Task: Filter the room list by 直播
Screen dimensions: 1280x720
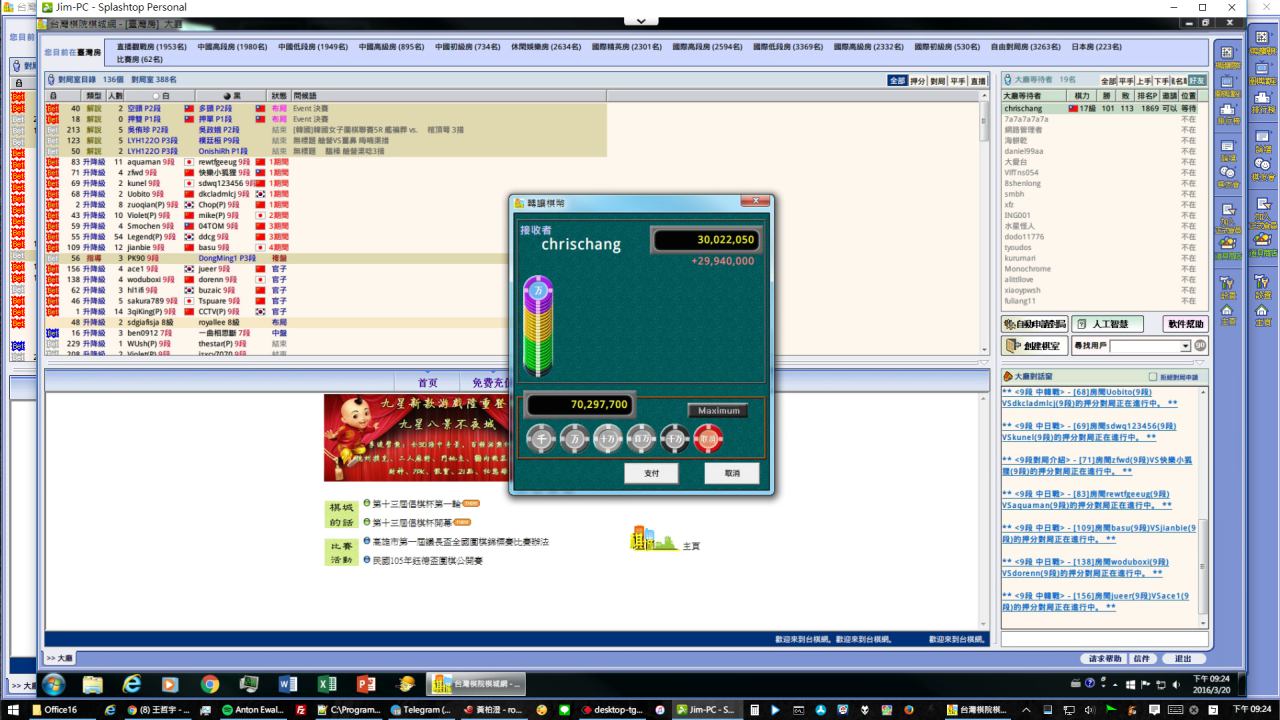Action: 978,81
